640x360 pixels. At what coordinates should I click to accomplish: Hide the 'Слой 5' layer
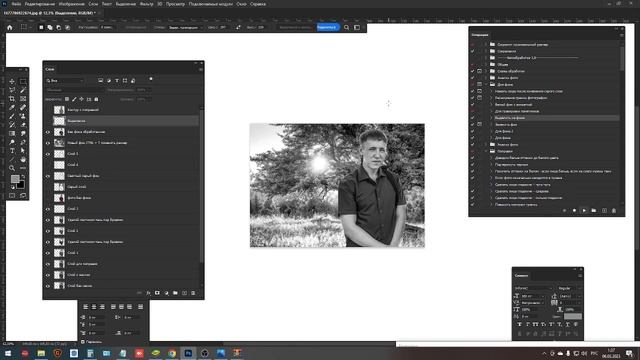tap(48, 154)
